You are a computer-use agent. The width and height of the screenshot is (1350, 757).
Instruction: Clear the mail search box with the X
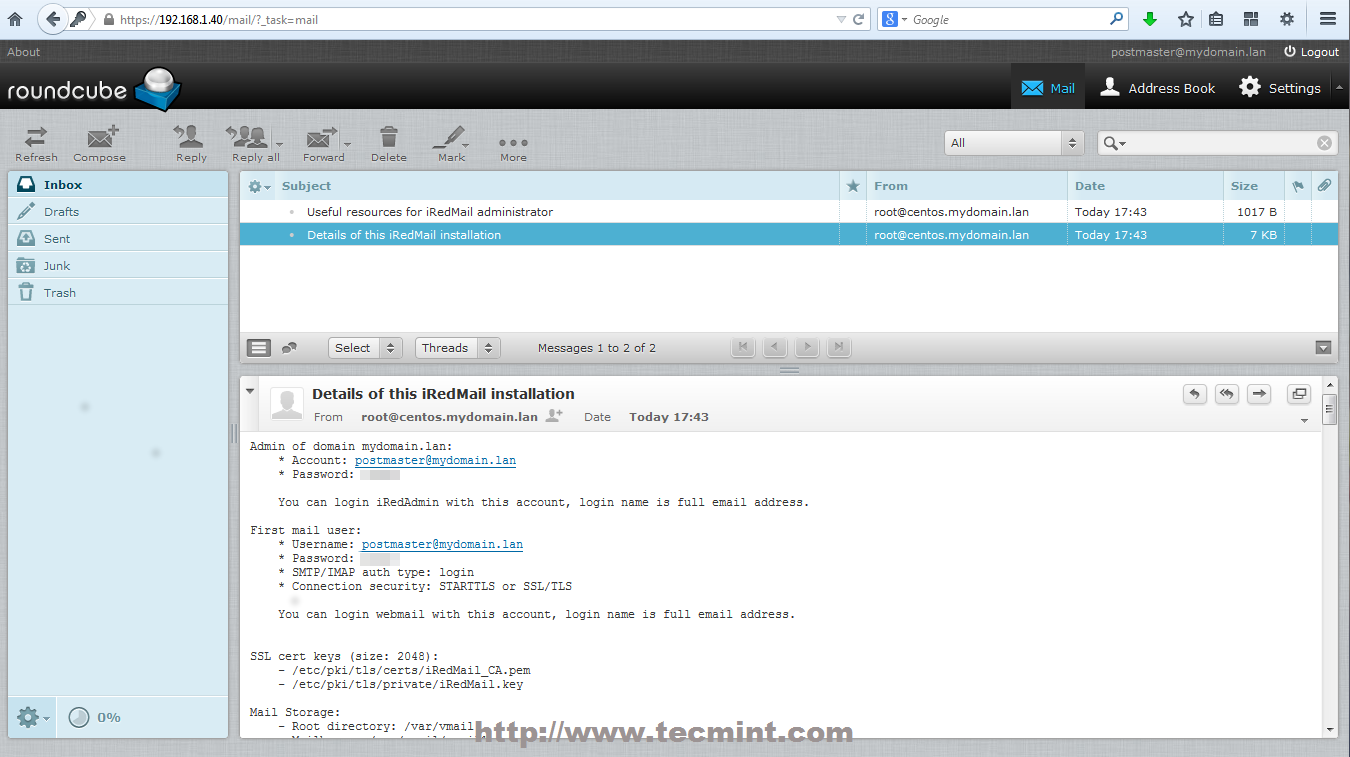(x=1324, y=143)
